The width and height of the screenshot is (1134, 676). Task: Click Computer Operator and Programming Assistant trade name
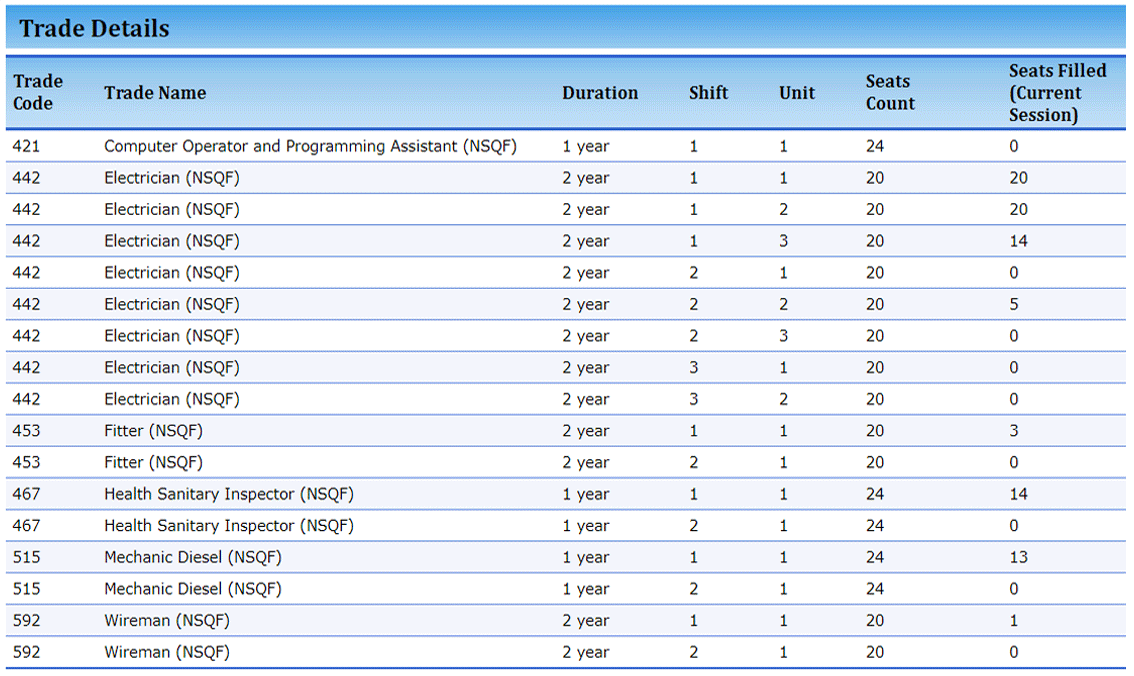tap(310, 146)
